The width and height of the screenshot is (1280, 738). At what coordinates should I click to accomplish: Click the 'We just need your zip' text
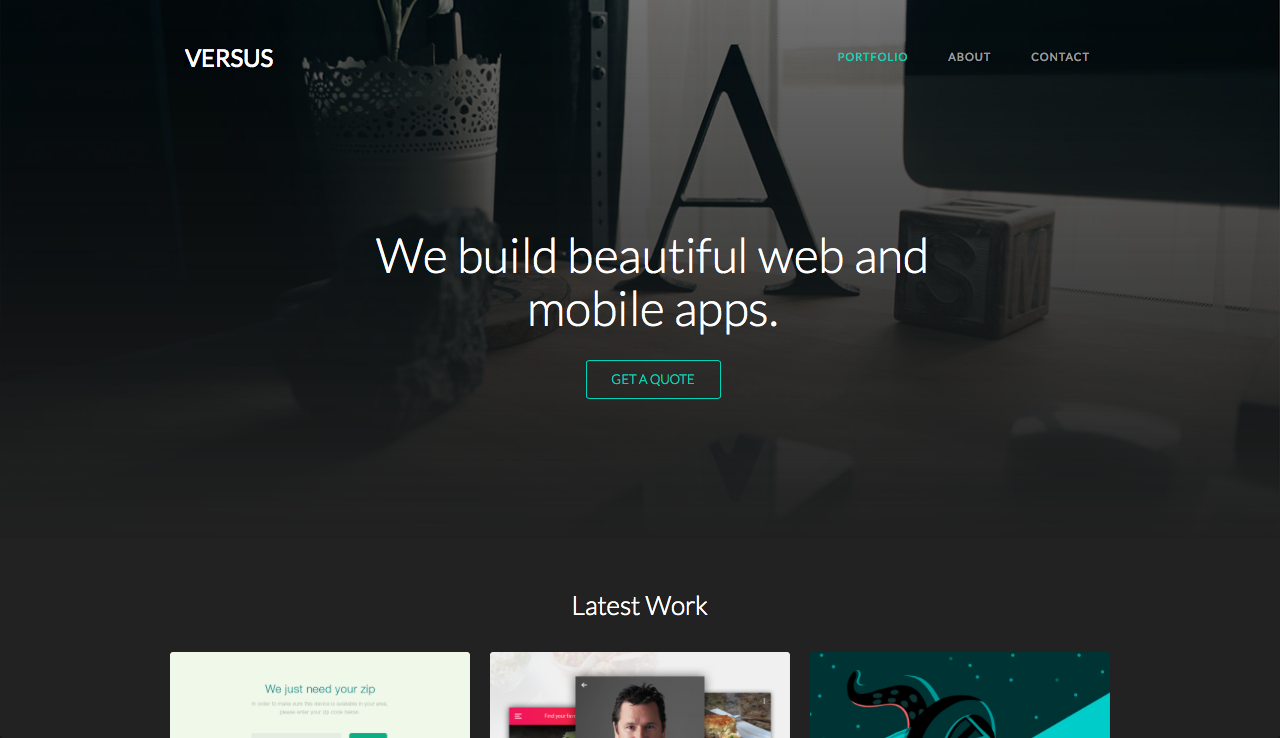(x=320, y=689)
